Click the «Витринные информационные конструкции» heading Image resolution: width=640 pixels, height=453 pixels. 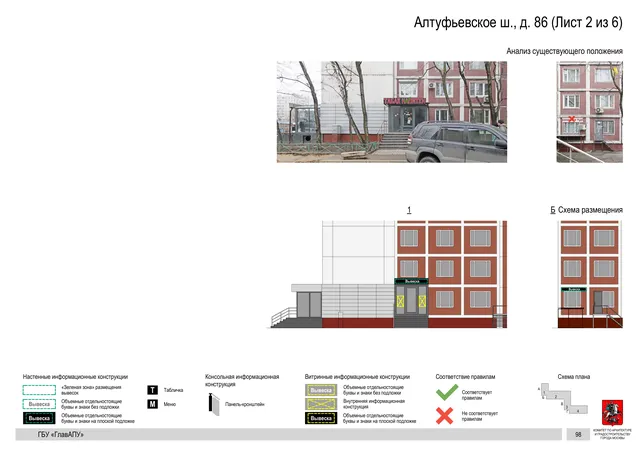coord(357,377)
